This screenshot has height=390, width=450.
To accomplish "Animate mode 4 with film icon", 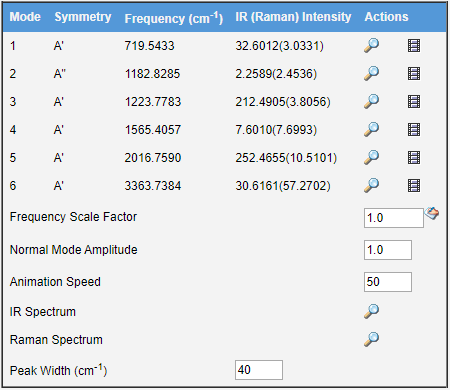I will coord(414,130).
